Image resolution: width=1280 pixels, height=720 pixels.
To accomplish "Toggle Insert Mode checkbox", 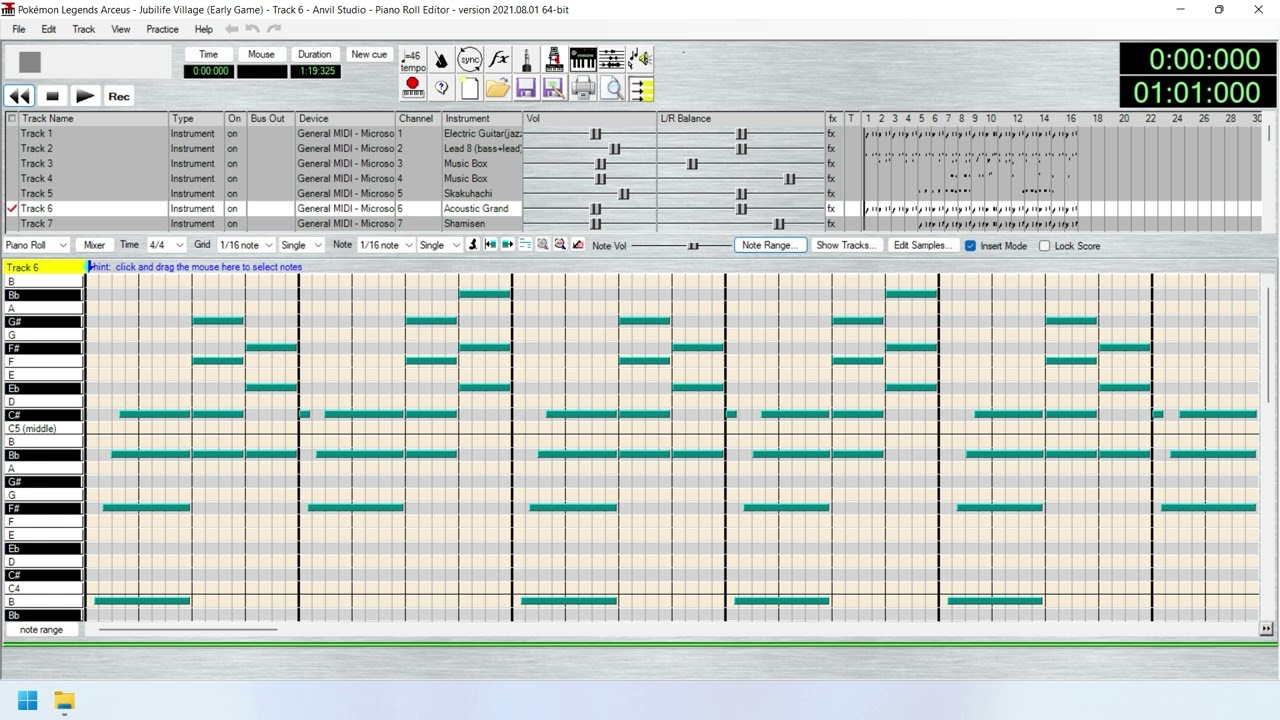I will point(970,246).
